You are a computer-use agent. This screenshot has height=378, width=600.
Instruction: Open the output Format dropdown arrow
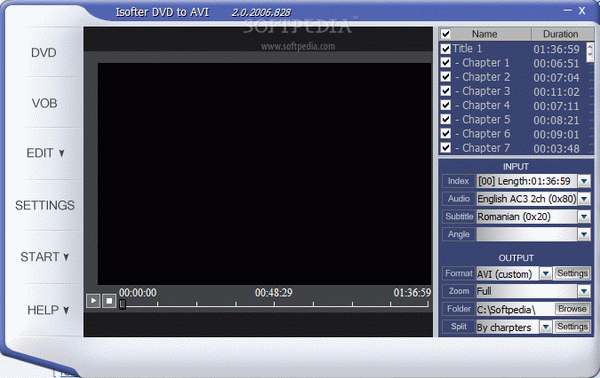tap(546, 274)
